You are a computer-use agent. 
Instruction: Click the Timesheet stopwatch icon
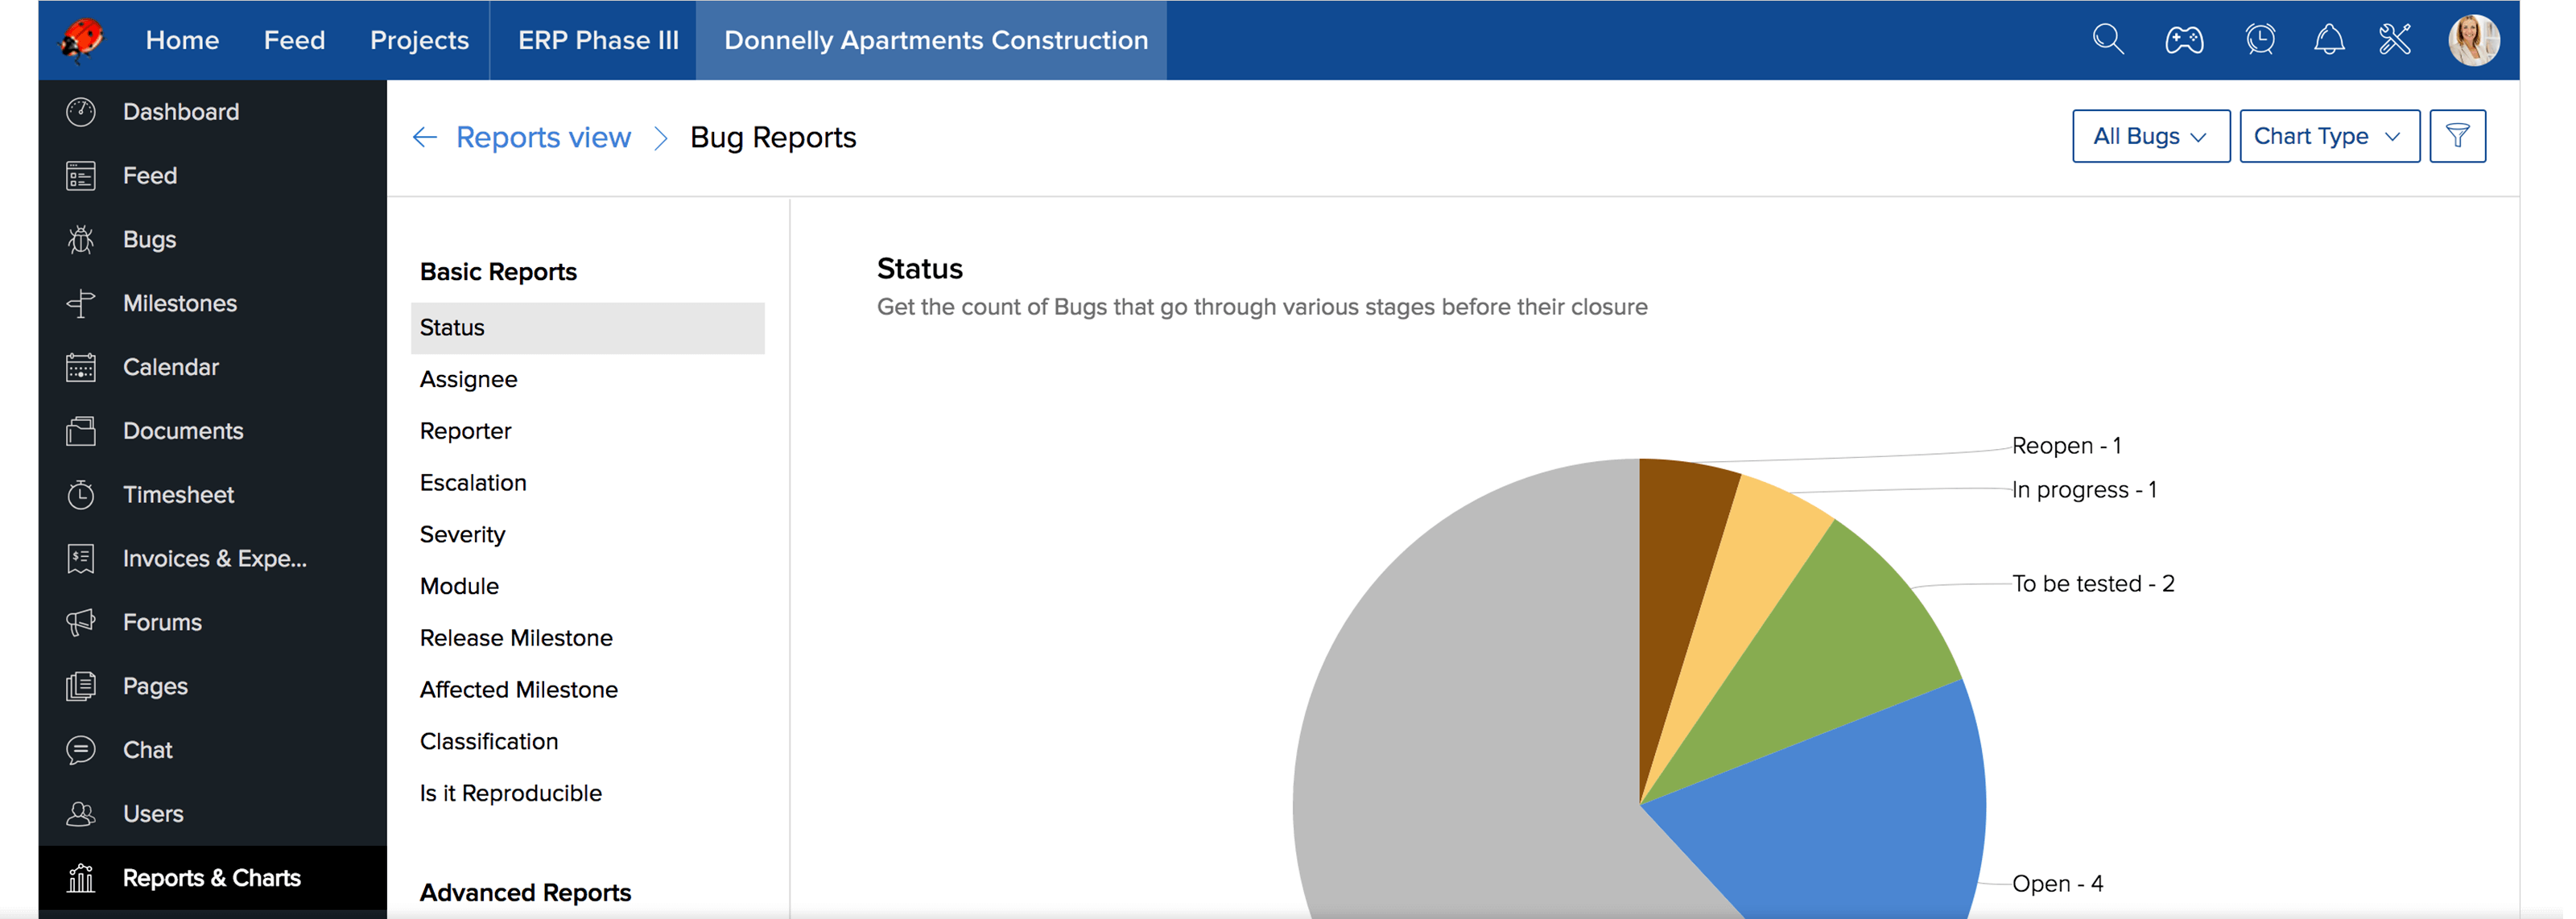click(x=81, y=495)
